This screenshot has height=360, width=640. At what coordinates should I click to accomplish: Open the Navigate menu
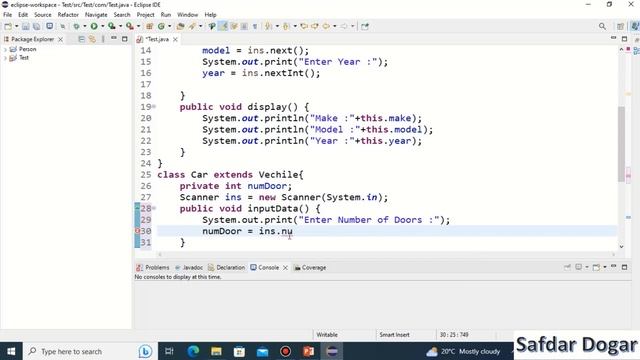[96, 15]
